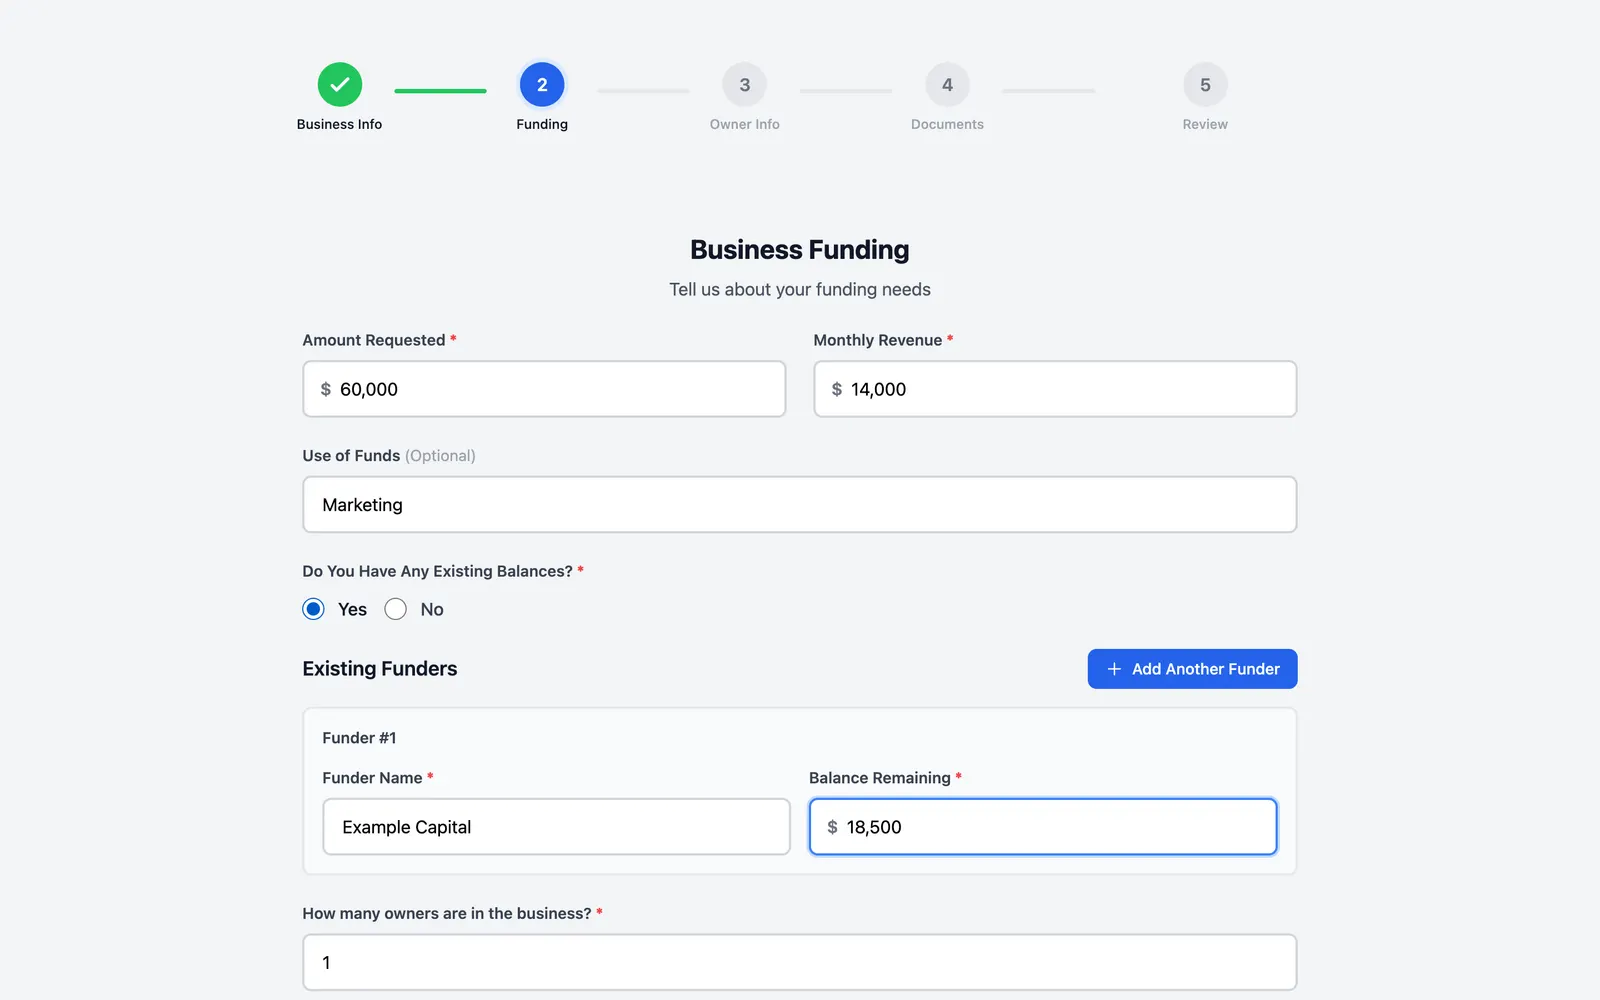Image resolution: width=1600 pixels, height=1000 pixels.
Task: Click 'Tell us about your funding needs' text
Action: (800, 290)
